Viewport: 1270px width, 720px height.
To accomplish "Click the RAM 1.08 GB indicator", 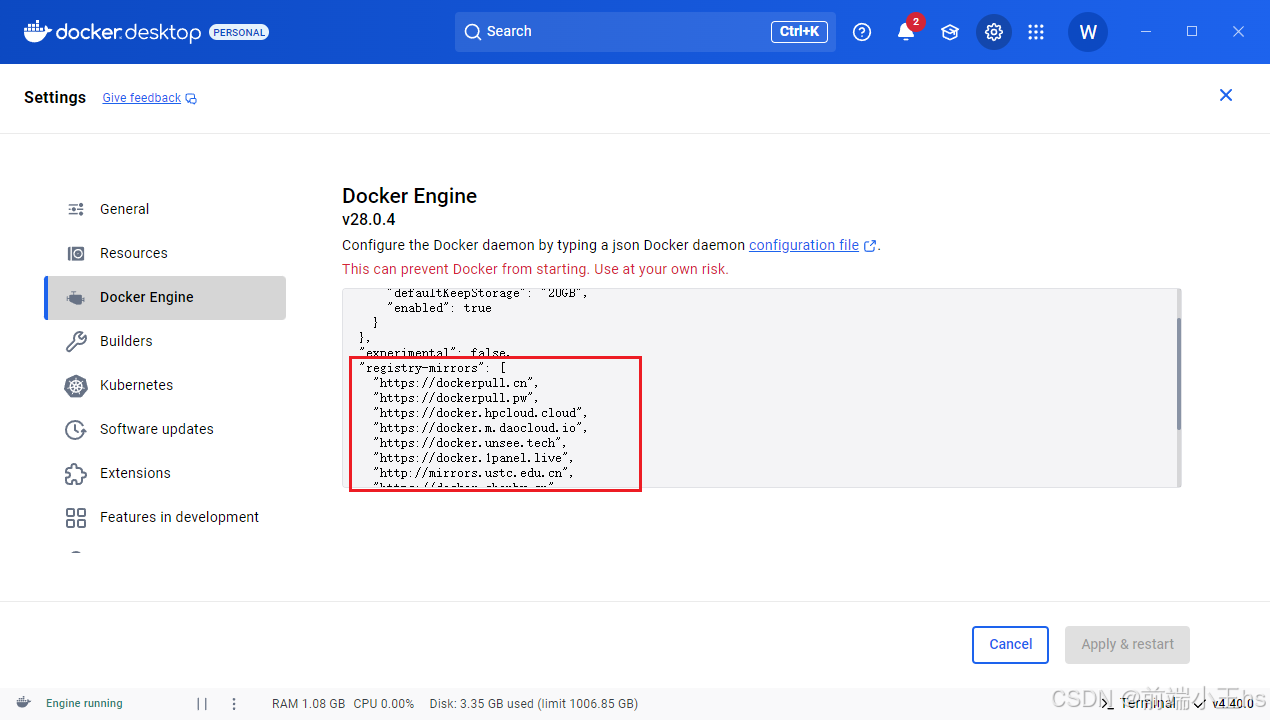I will pos(309,703).
